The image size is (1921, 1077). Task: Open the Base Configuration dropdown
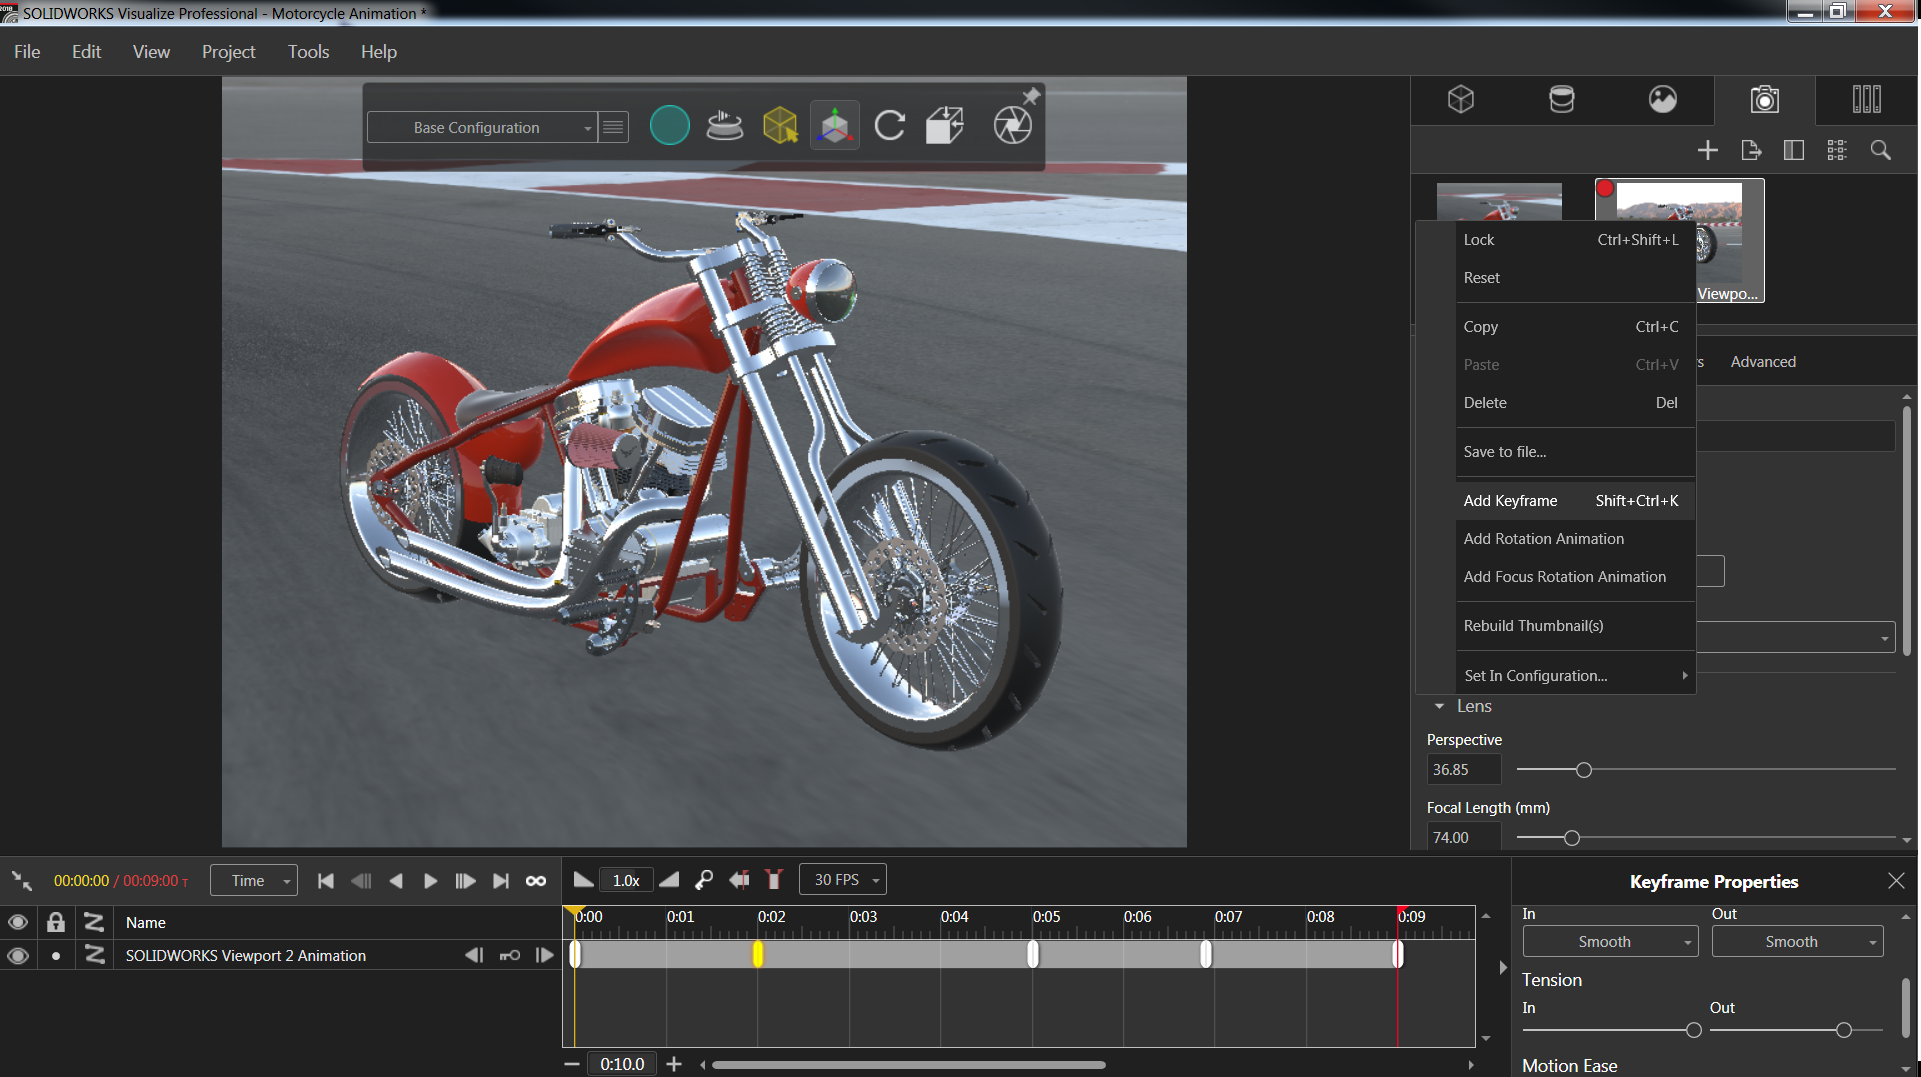point(482,127)
